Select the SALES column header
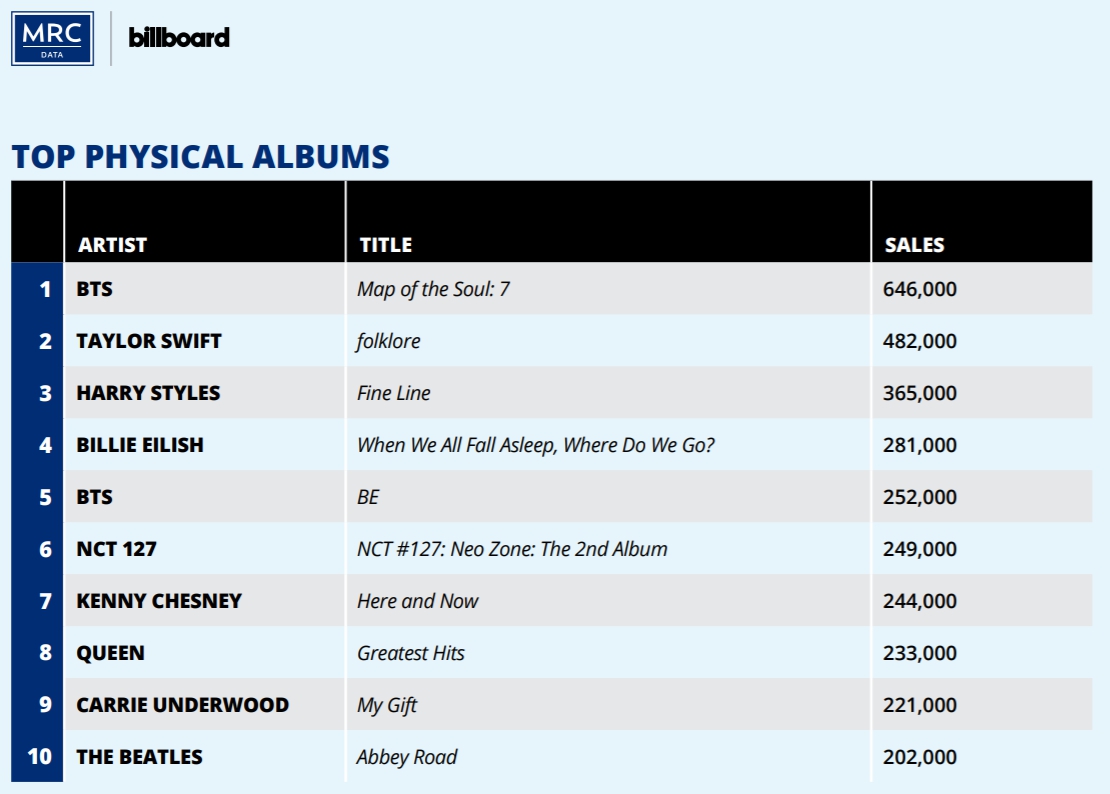Viewport: 1110px width, 794px height. pyautogui.click(x=914, y=245)
